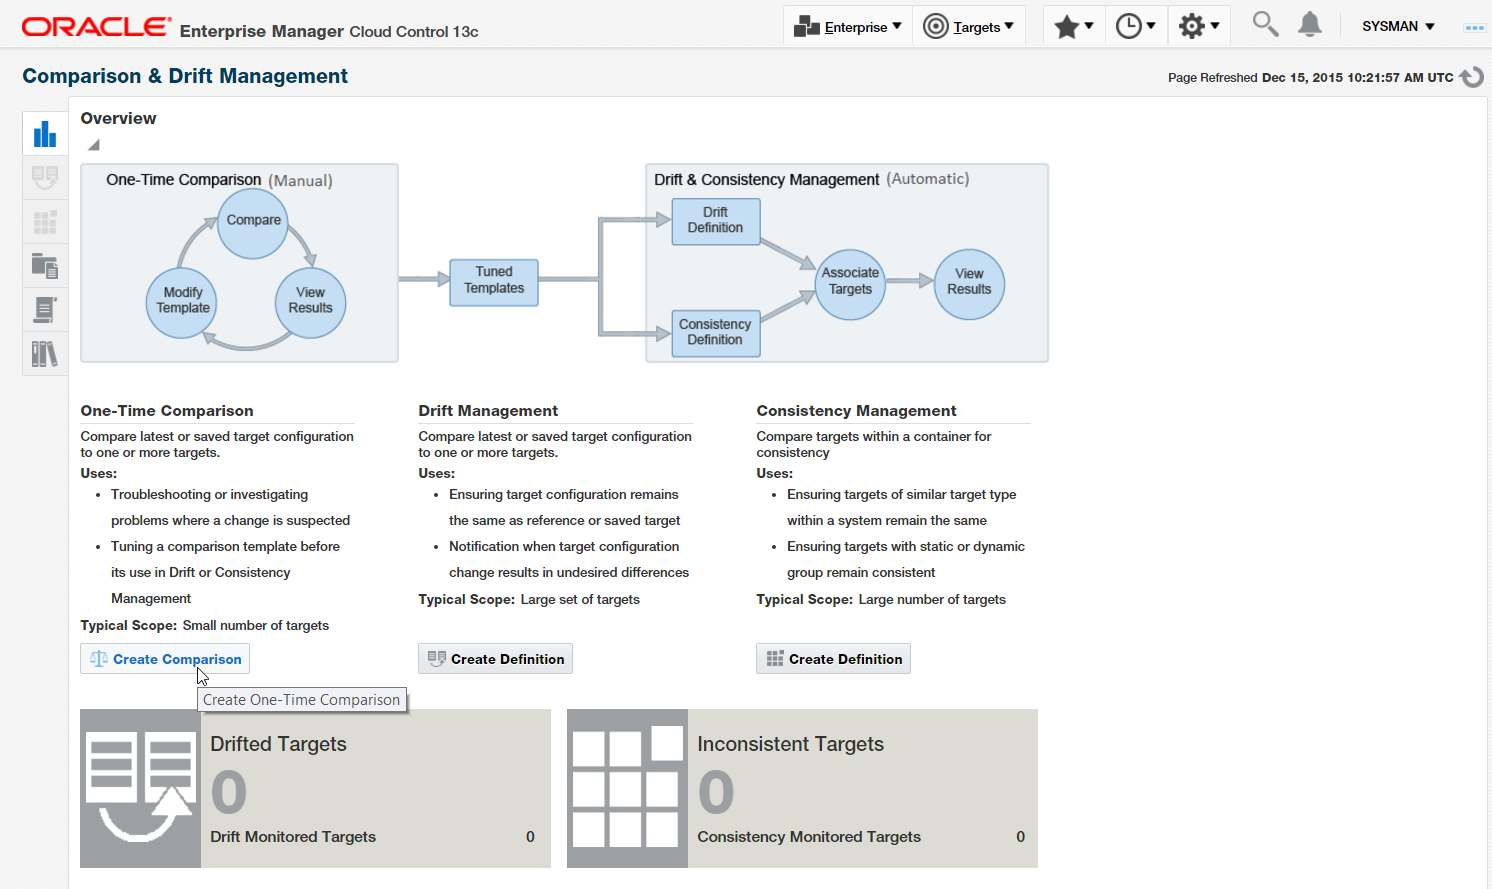Open Consistency grid sidebar icon
Image resolution: width=1492 pixels, height=889 pixels.
click(x=45, y=222)
